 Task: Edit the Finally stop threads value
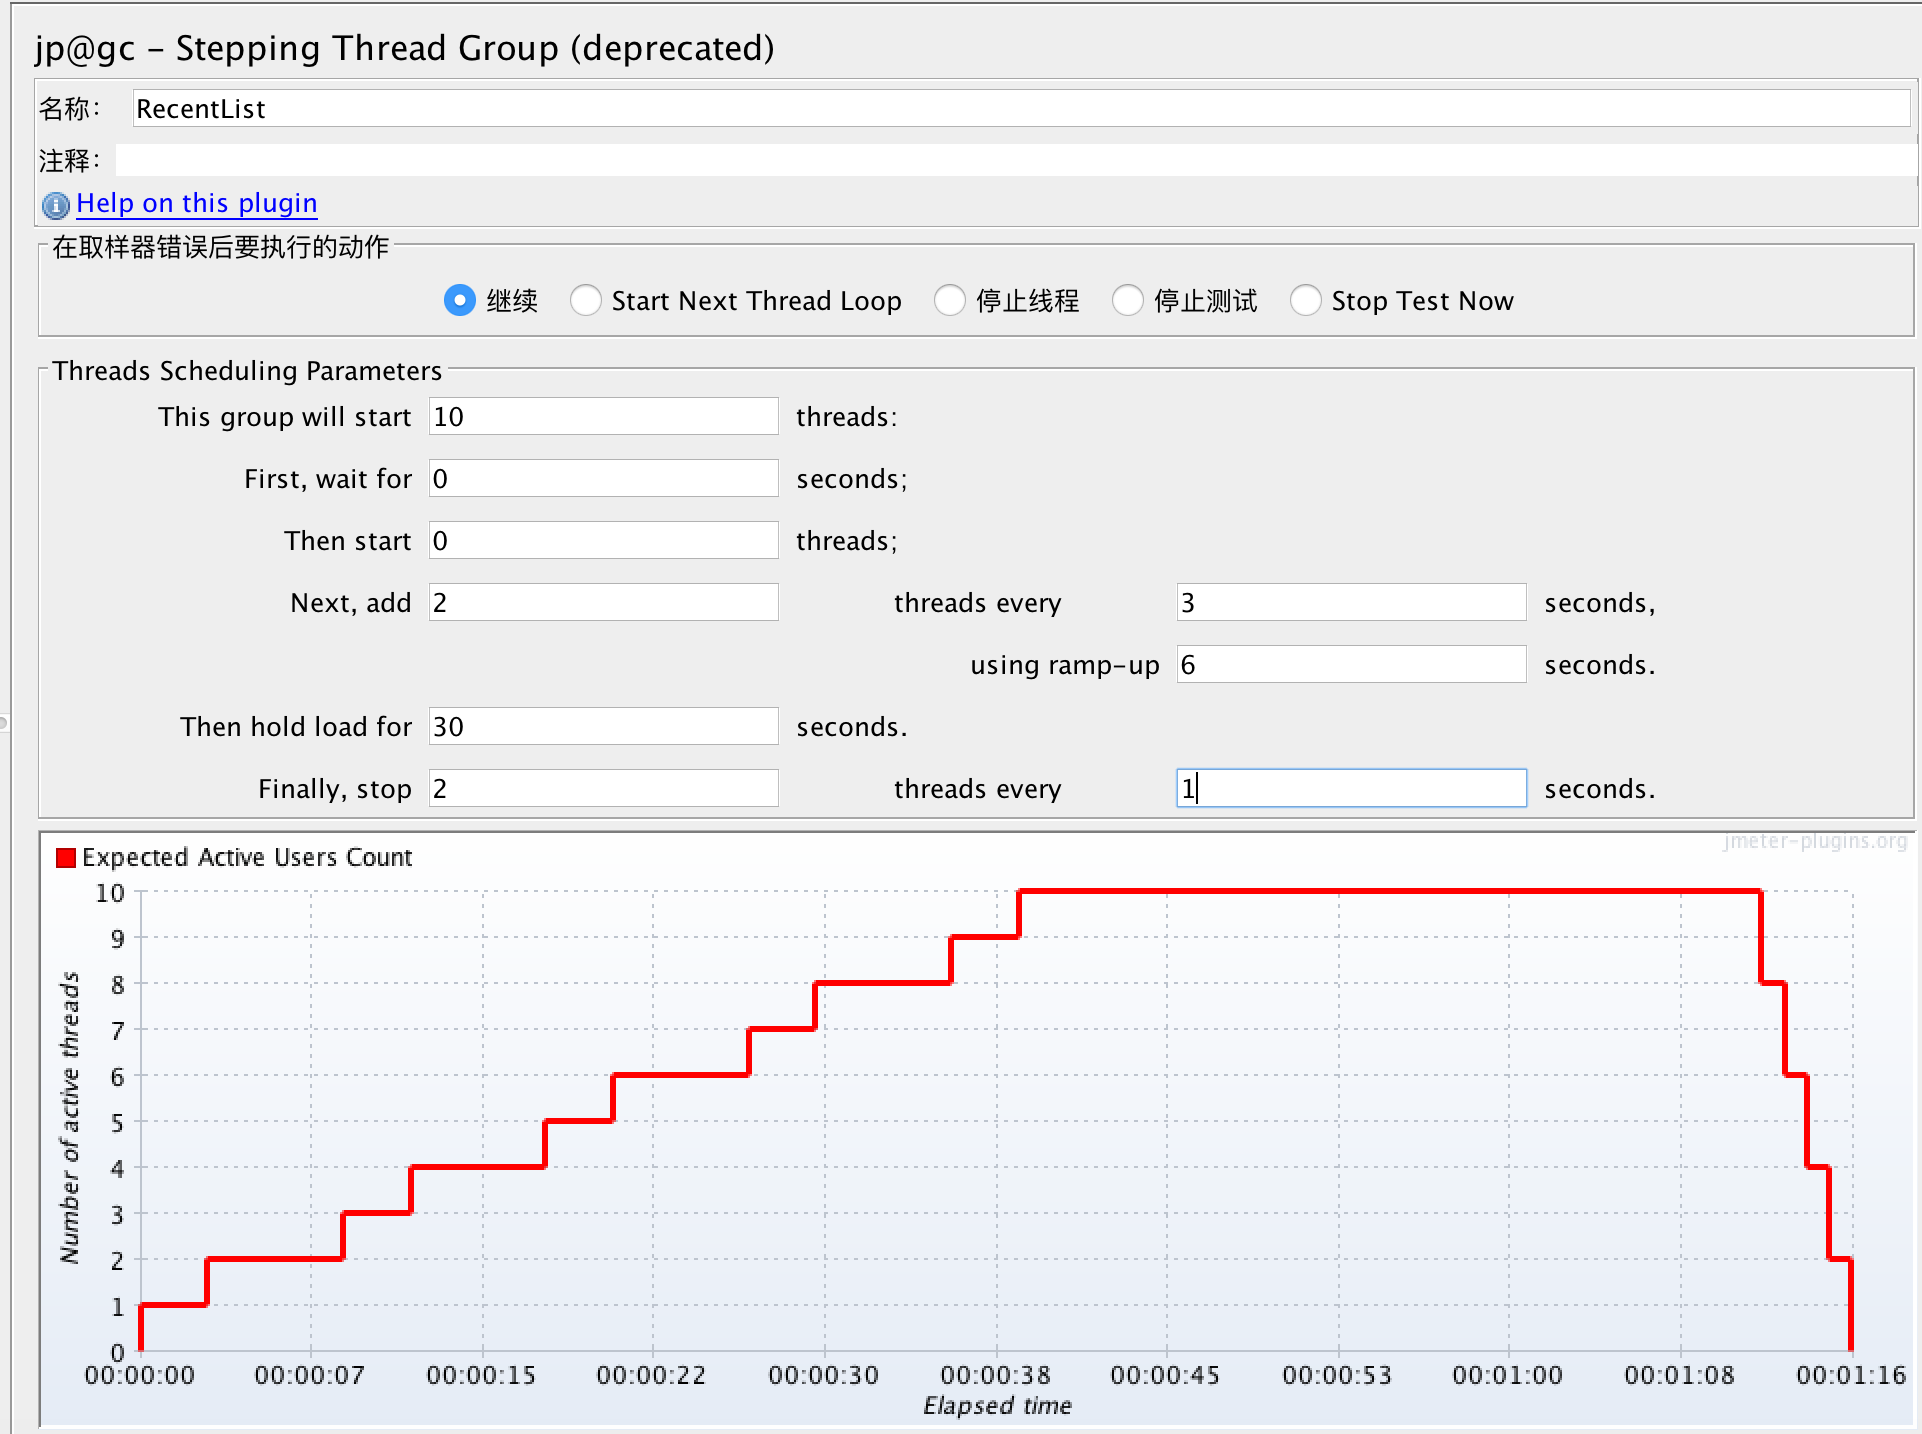[x=600, y=788]
